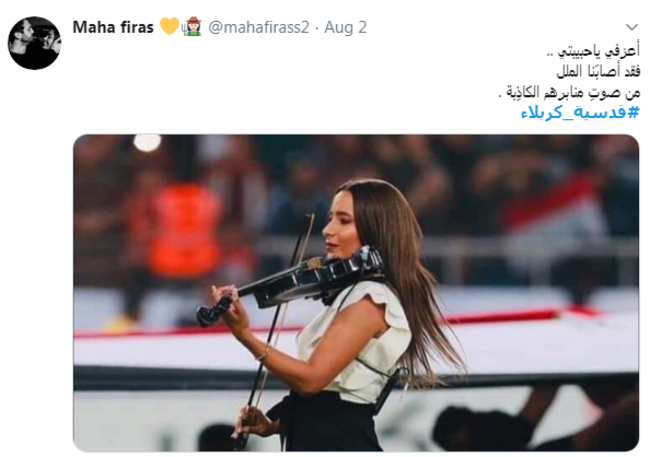The image size is (650, 457).
Task: Open the Aug 2 tweet timestamp
Action: [x=345, y=27]
